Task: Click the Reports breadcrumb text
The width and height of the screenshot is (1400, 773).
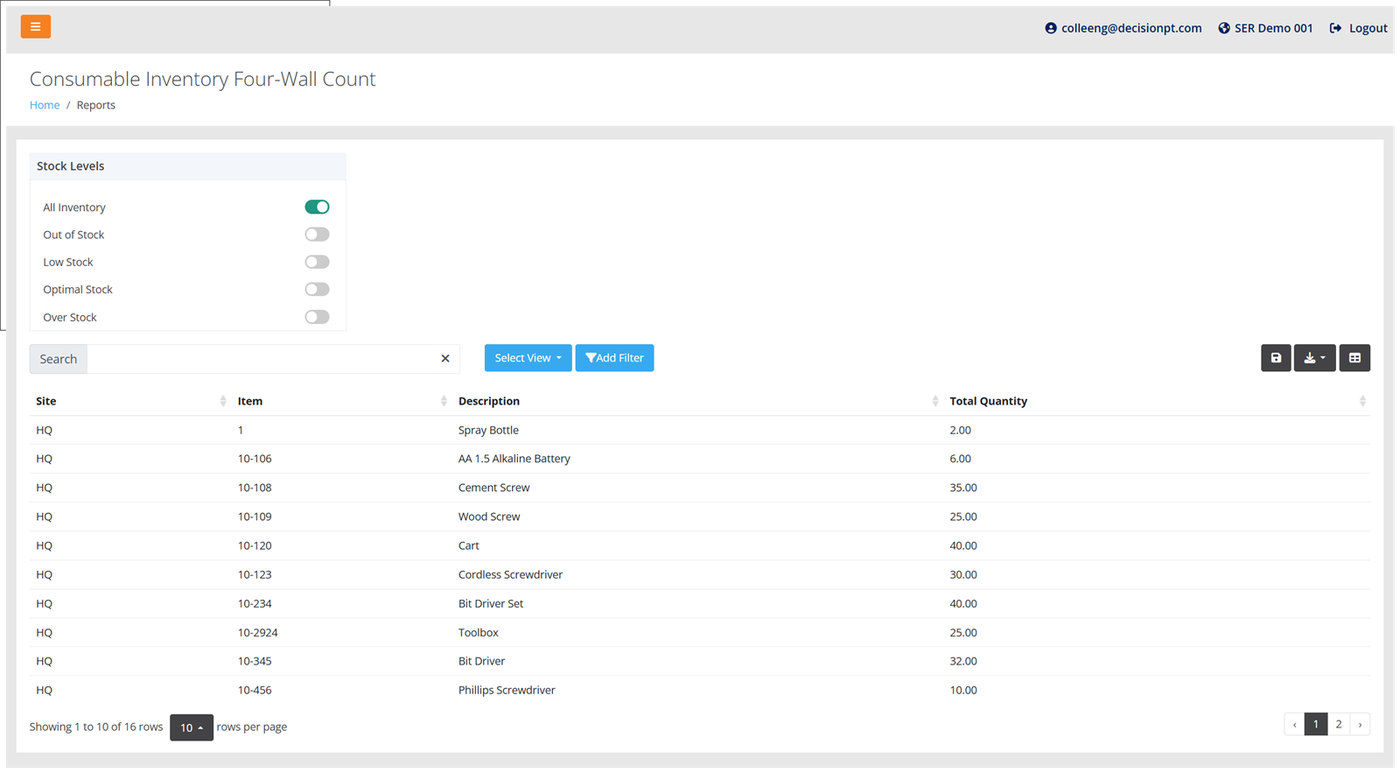Action: pyautogui.click(x=96, y=105)
